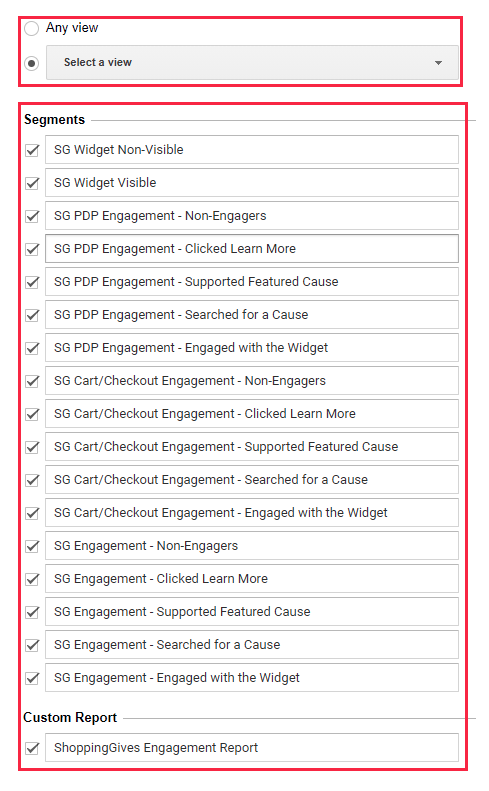The image size is (489, 791).
Task: Uncheck SG Widget Non-Visible segment checkbox
Action: [x=32, y=150]
